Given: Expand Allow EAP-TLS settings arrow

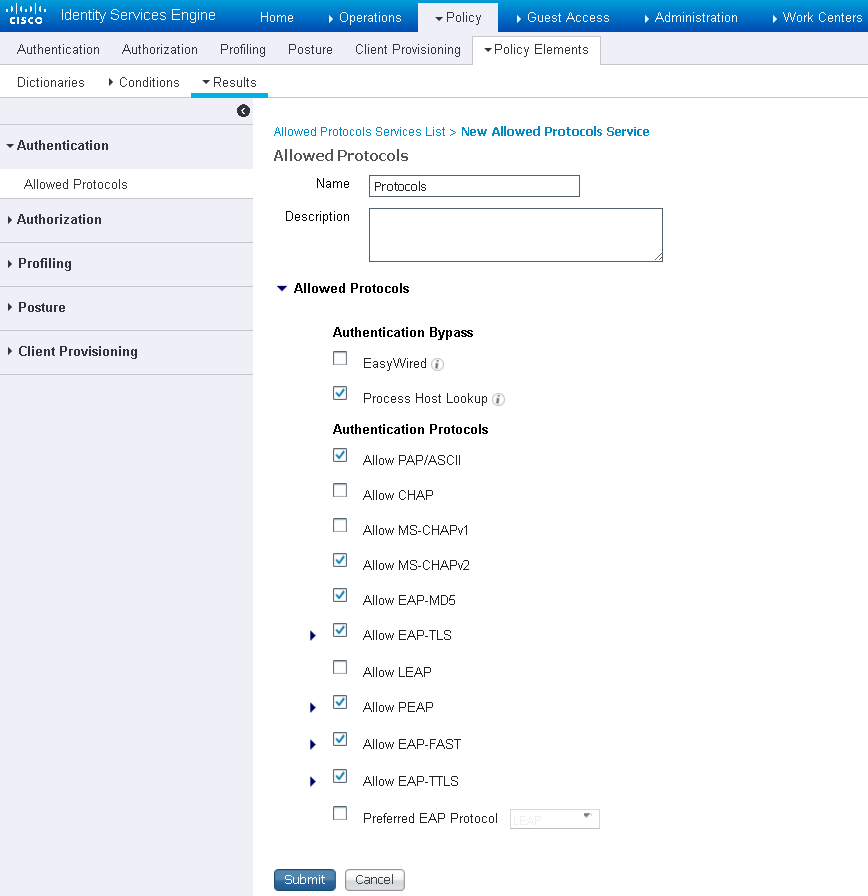Looking at the screenshot, I should coord(313,636).
